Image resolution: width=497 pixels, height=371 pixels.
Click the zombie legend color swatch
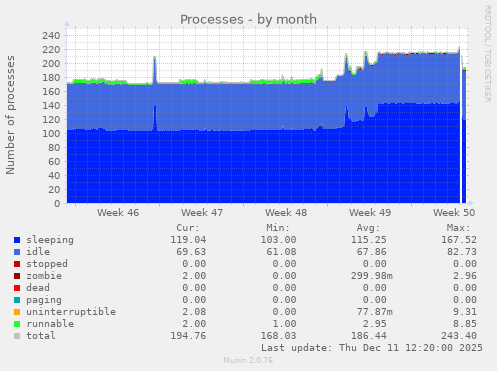coord(17,276)
